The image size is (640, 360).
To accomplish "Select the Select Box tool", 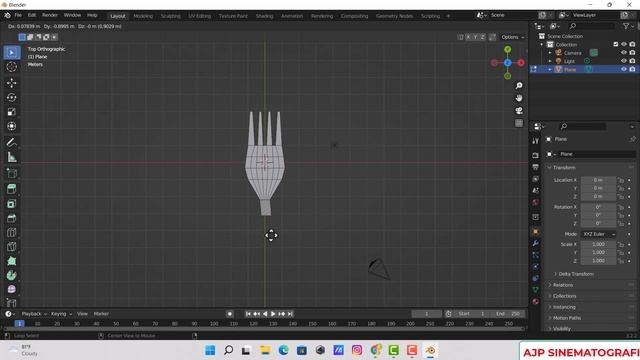I will point(11,53).
